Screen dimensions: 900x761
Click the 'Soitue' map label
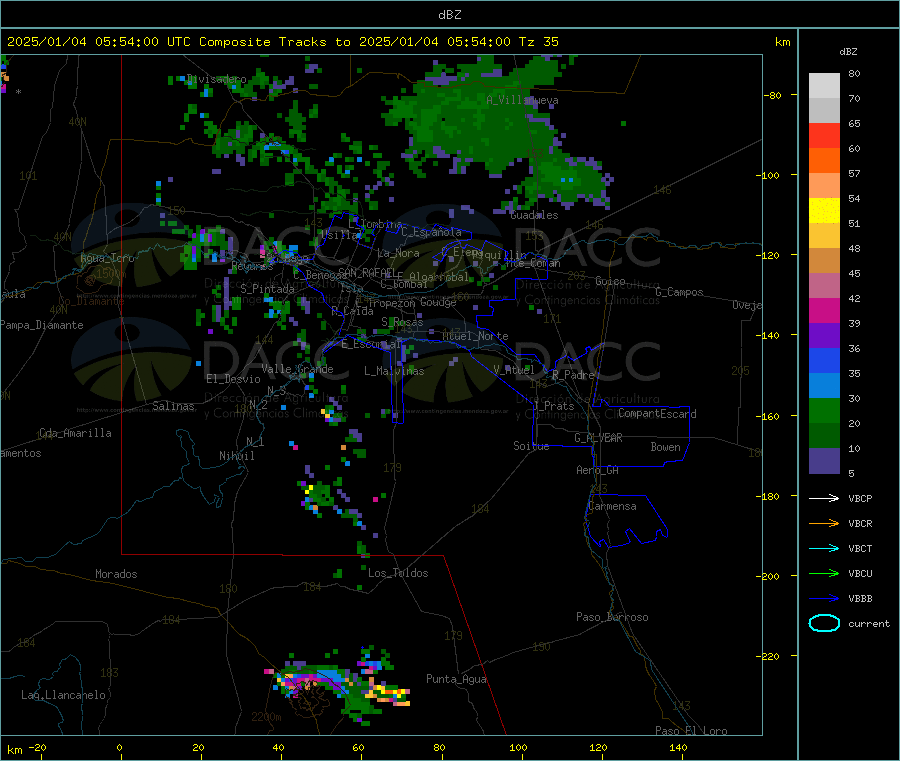pos(531,446)
